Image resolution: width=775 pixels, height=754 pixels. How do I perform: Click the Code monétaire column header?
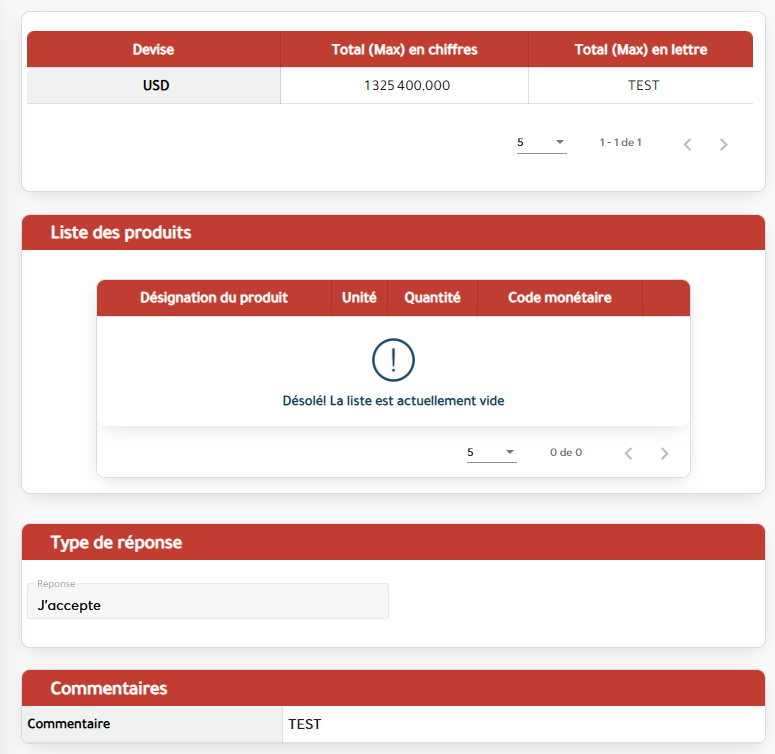point(559,298)
